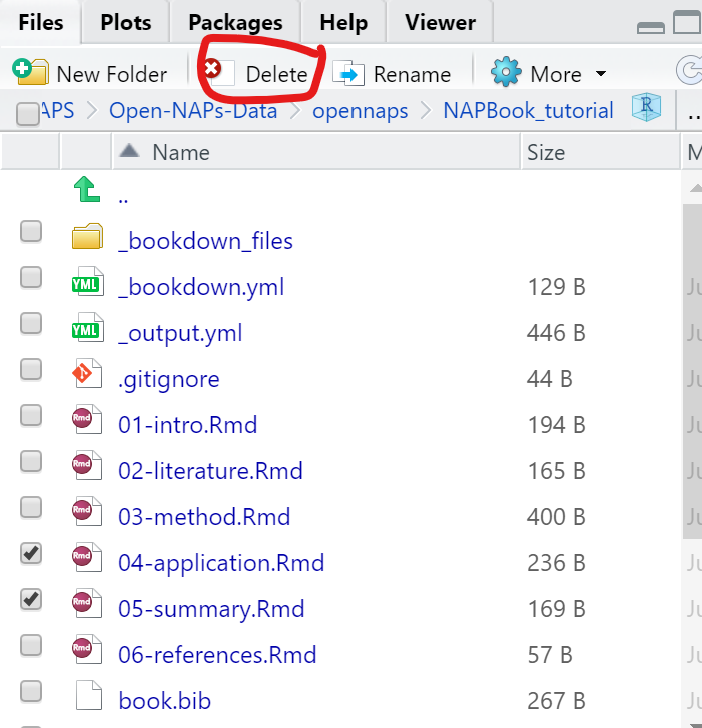Click the 01-intro.Rmd file icon
Screen dimensions: 702x728
(88, 424)
